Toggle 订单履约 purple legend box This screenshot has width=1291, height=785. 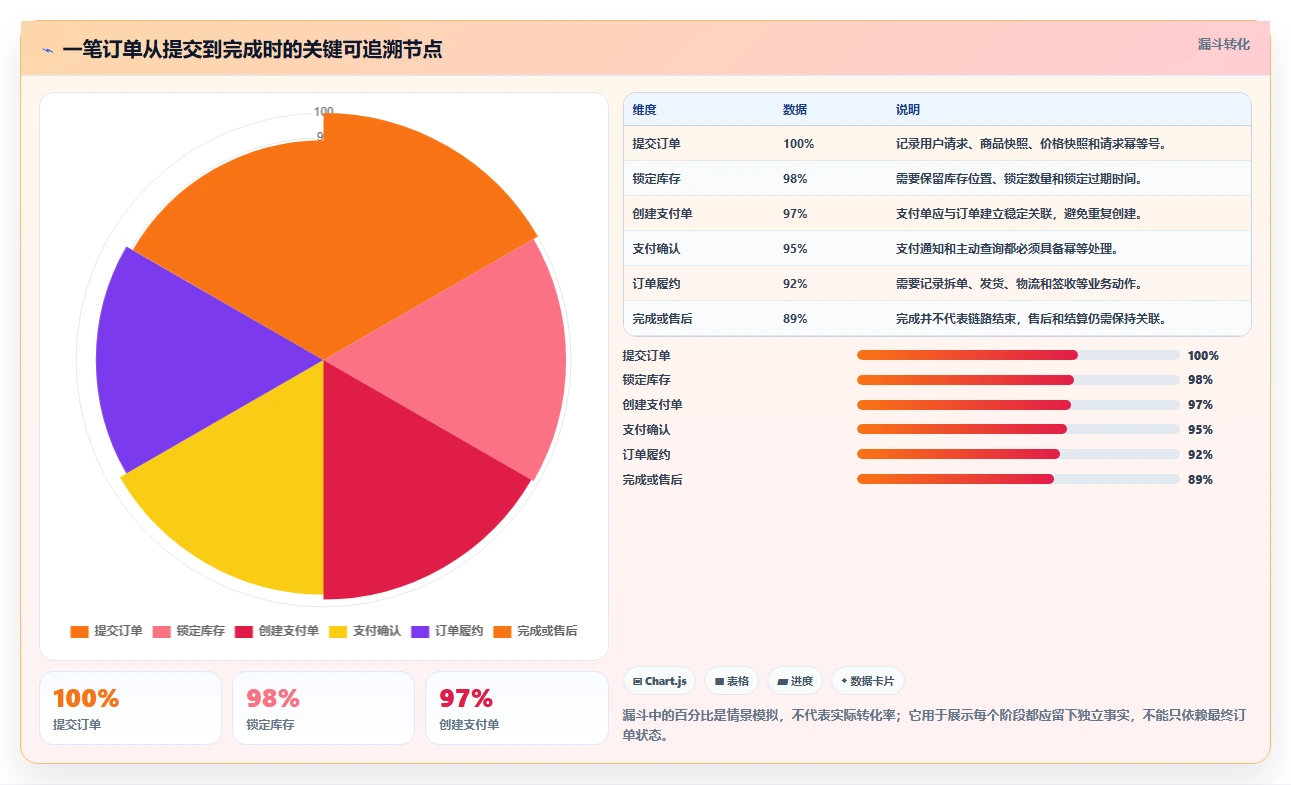coord(420,632)
